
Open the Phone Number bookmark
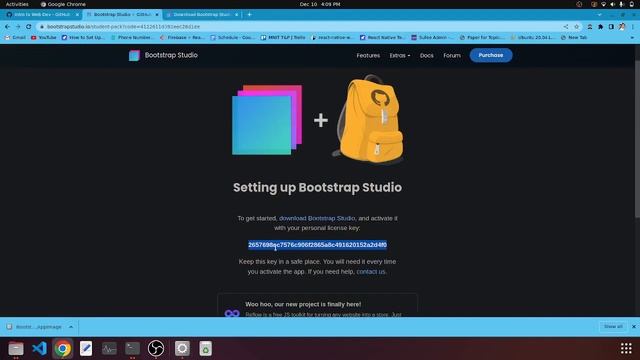[132, 37]
